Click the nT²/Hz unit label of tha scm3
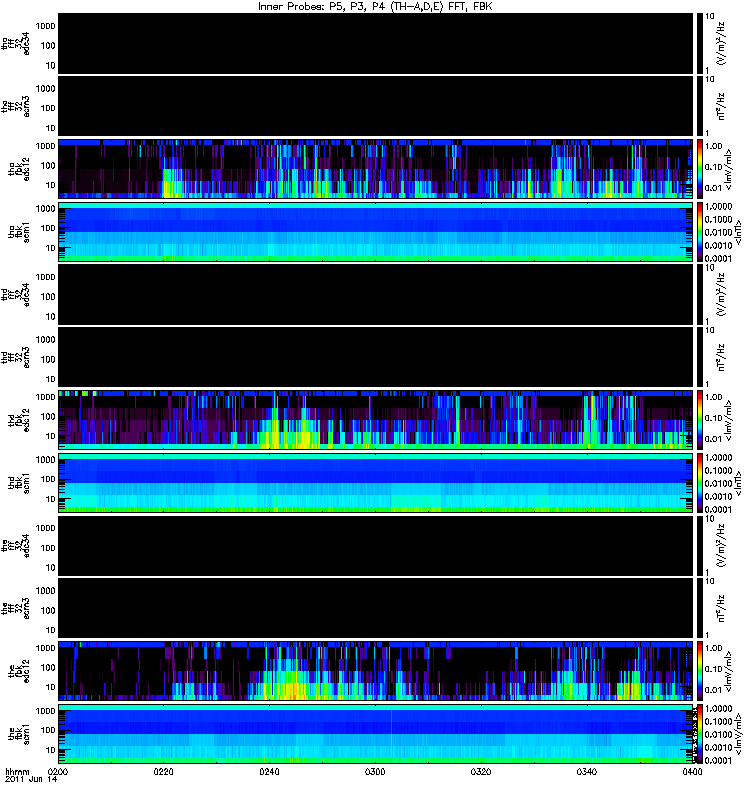This screenshot has height=800, width=750. tap(721, 106)
